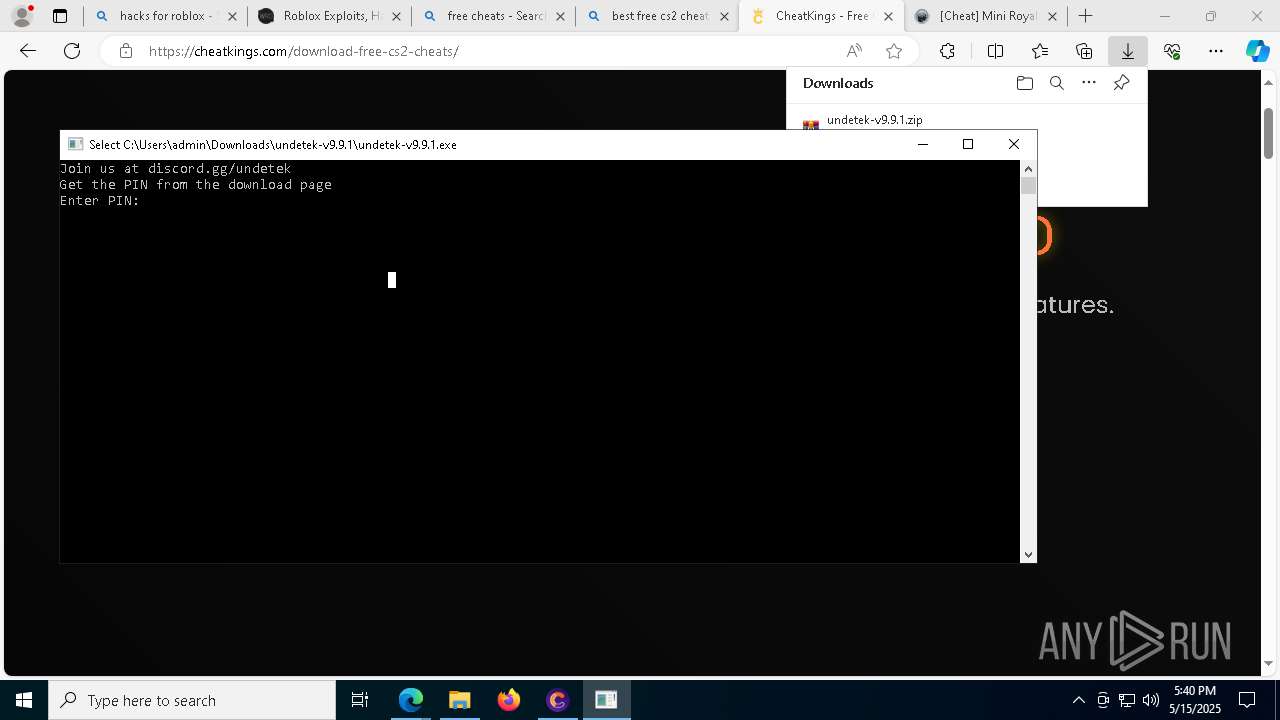The image size is (1280, 720).
Task: Refresh the cheatkings.com page
Action: click(x=72, y=51)
